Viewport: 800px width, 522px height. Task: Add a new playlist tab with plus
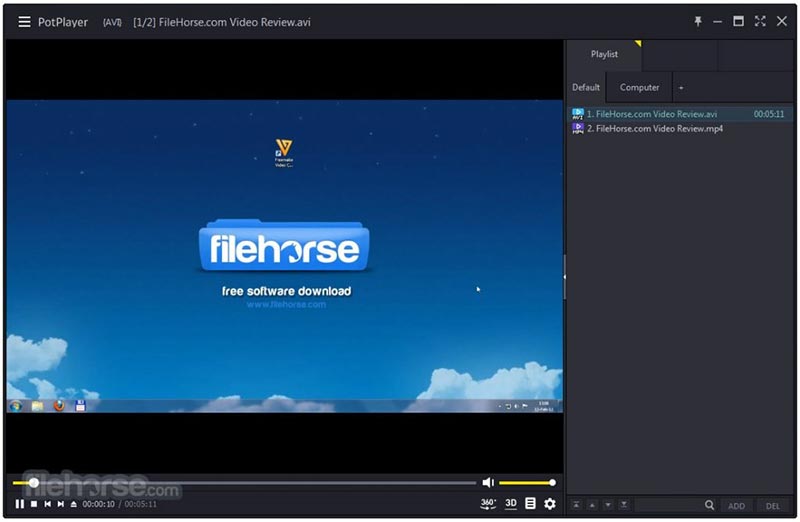click(x=681, y=87)
